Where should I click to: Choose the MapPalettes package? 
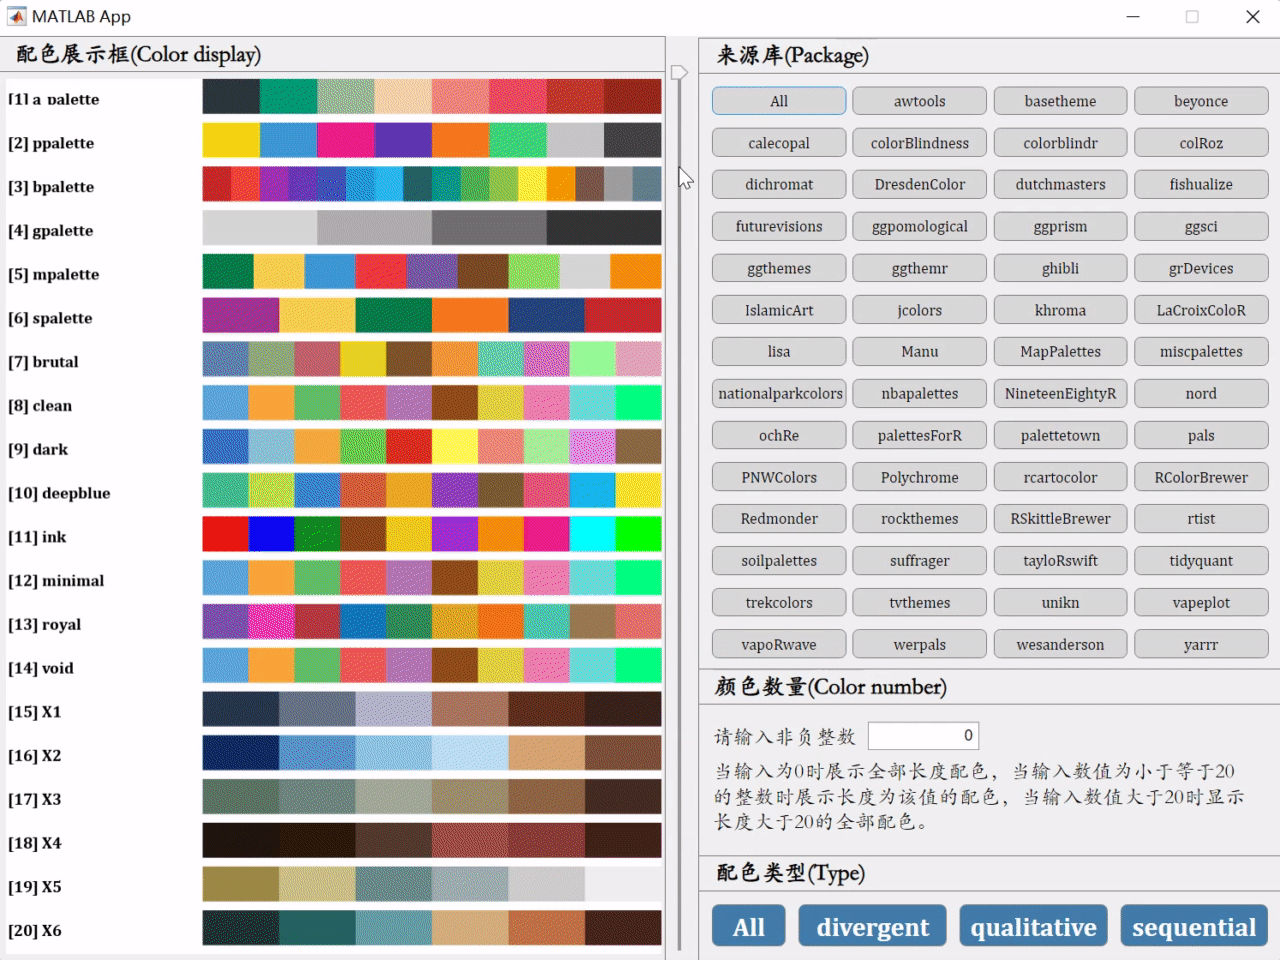1061,351
